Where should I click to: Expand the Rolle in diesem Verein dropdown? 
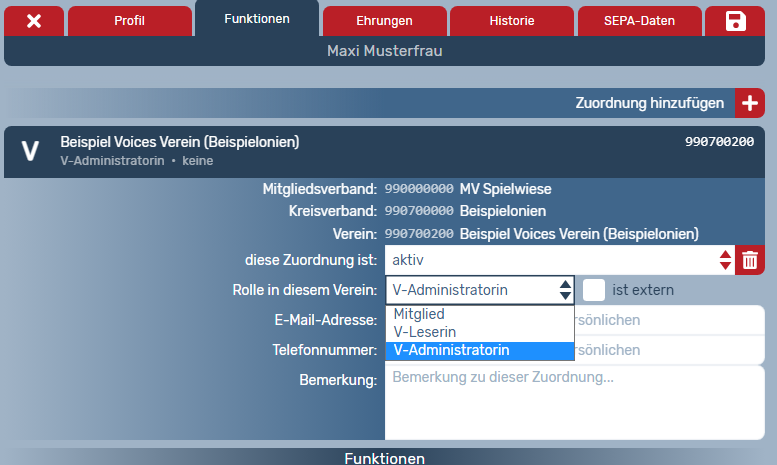tap(480, 290)
